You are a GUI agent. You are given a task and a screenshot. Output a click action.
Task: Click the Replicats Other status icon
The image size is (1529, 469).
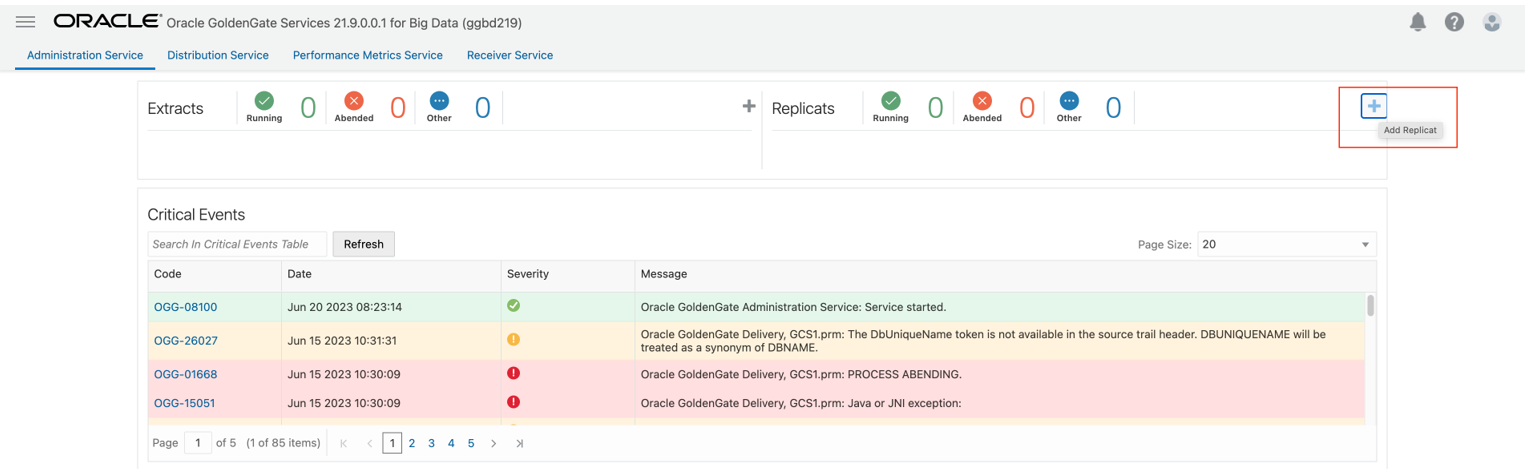click(1069, 100)
